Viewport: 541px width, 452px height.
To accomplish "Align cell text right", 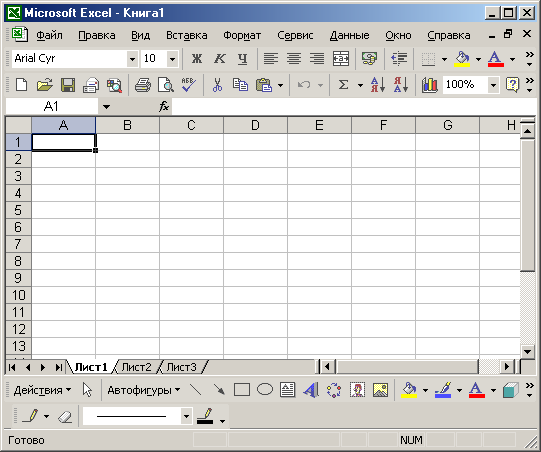I will coord(317,58).
